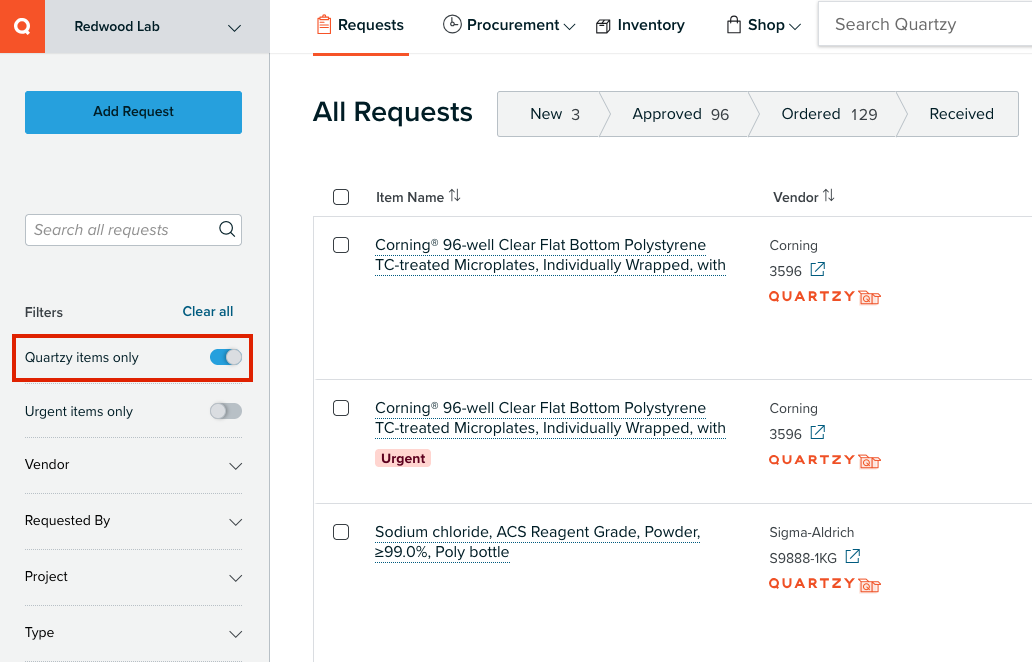Select the New 3 status stage
The width and height of the screenshot is (1032, 662).
coord(554,114)
